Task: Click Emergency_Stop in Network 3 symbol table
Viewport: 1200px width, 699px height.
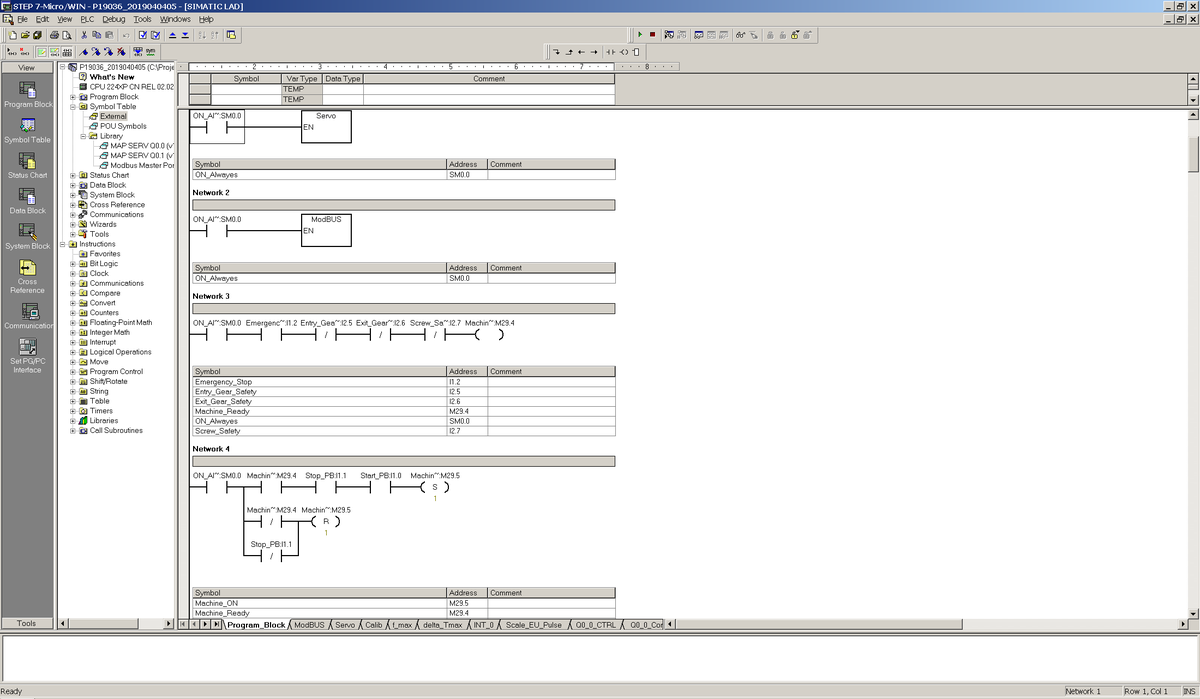Action: coord(224,381)
